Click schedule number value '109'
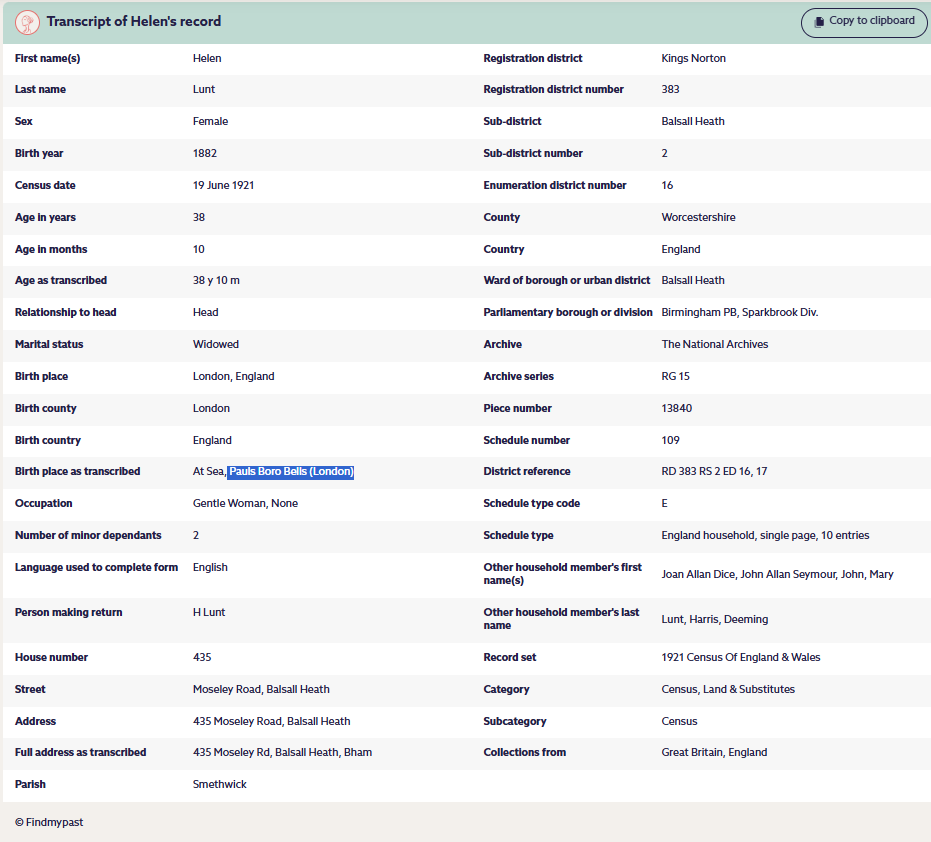 coord(670,441)
